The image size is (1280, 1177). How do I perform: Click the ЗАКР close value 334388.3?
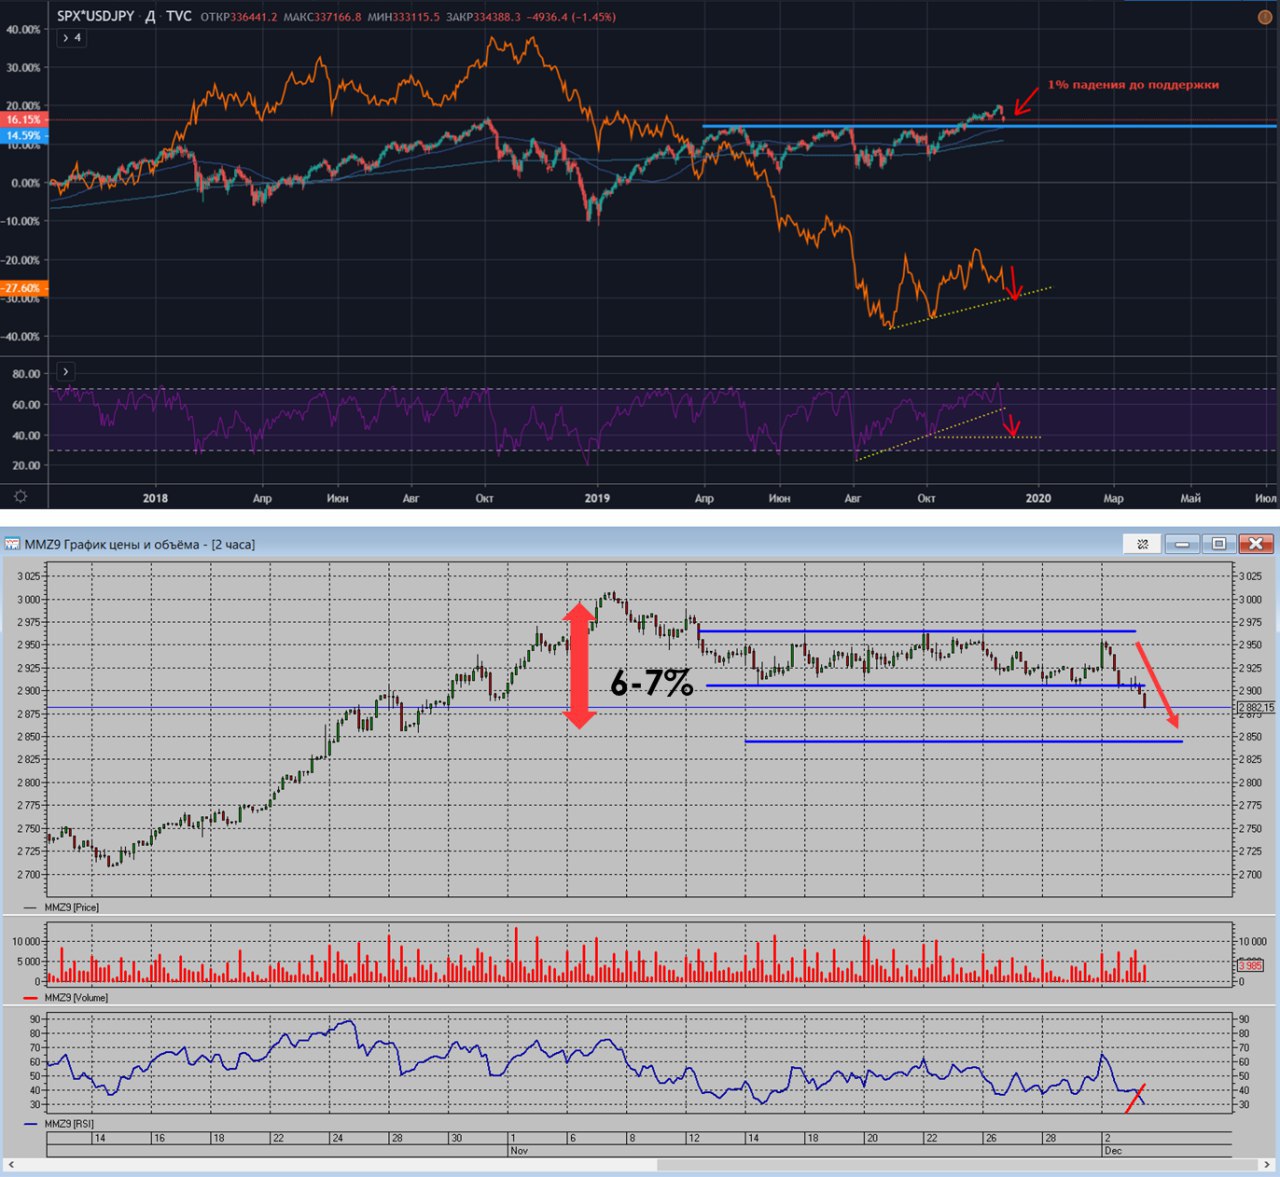tap(499, 17)
